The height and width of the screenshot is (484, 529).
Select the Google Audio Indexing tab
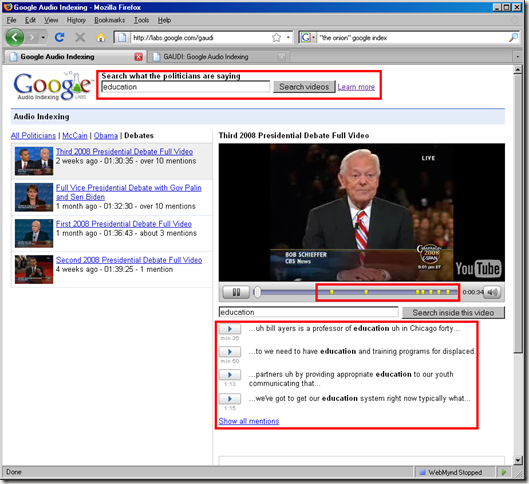click(75, 57)
